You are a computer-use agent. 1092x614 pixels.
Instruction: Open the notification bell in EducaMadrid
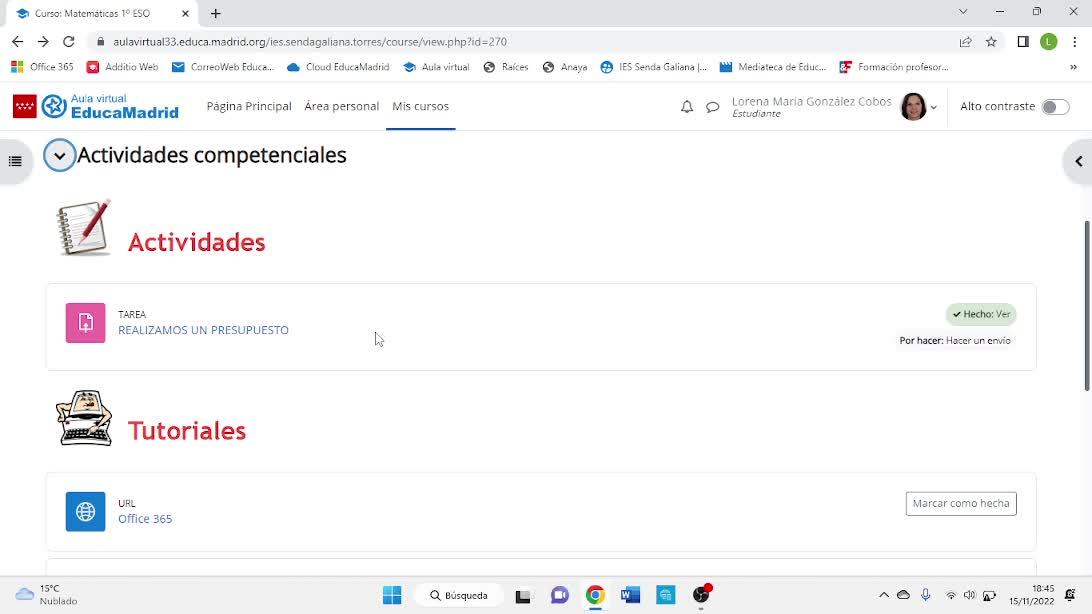coord(687,106)
